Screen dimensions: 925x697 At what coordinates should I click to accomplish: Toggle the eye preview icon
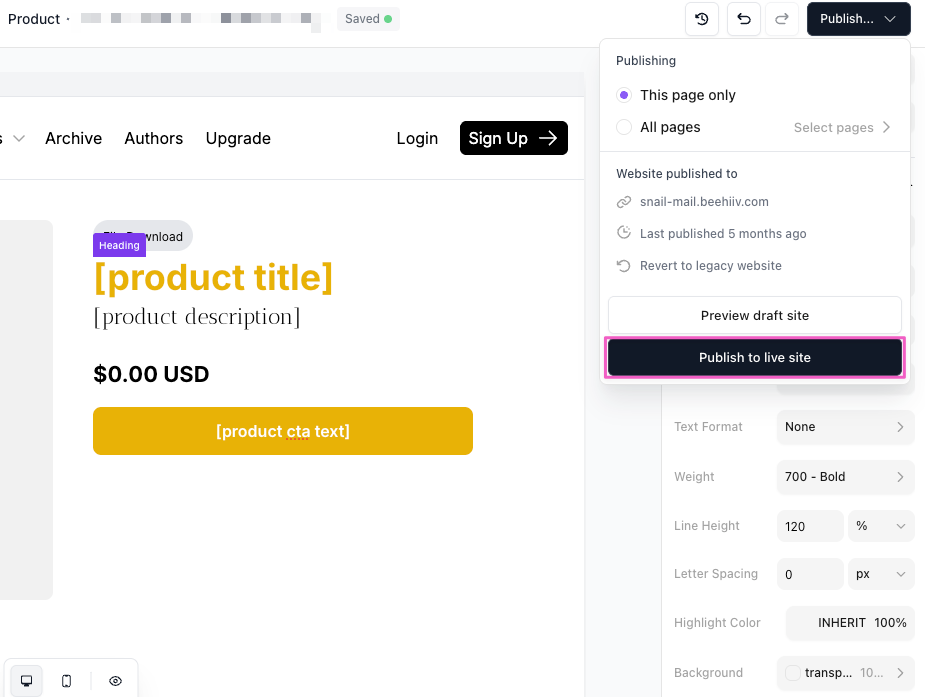click(115, 681)
